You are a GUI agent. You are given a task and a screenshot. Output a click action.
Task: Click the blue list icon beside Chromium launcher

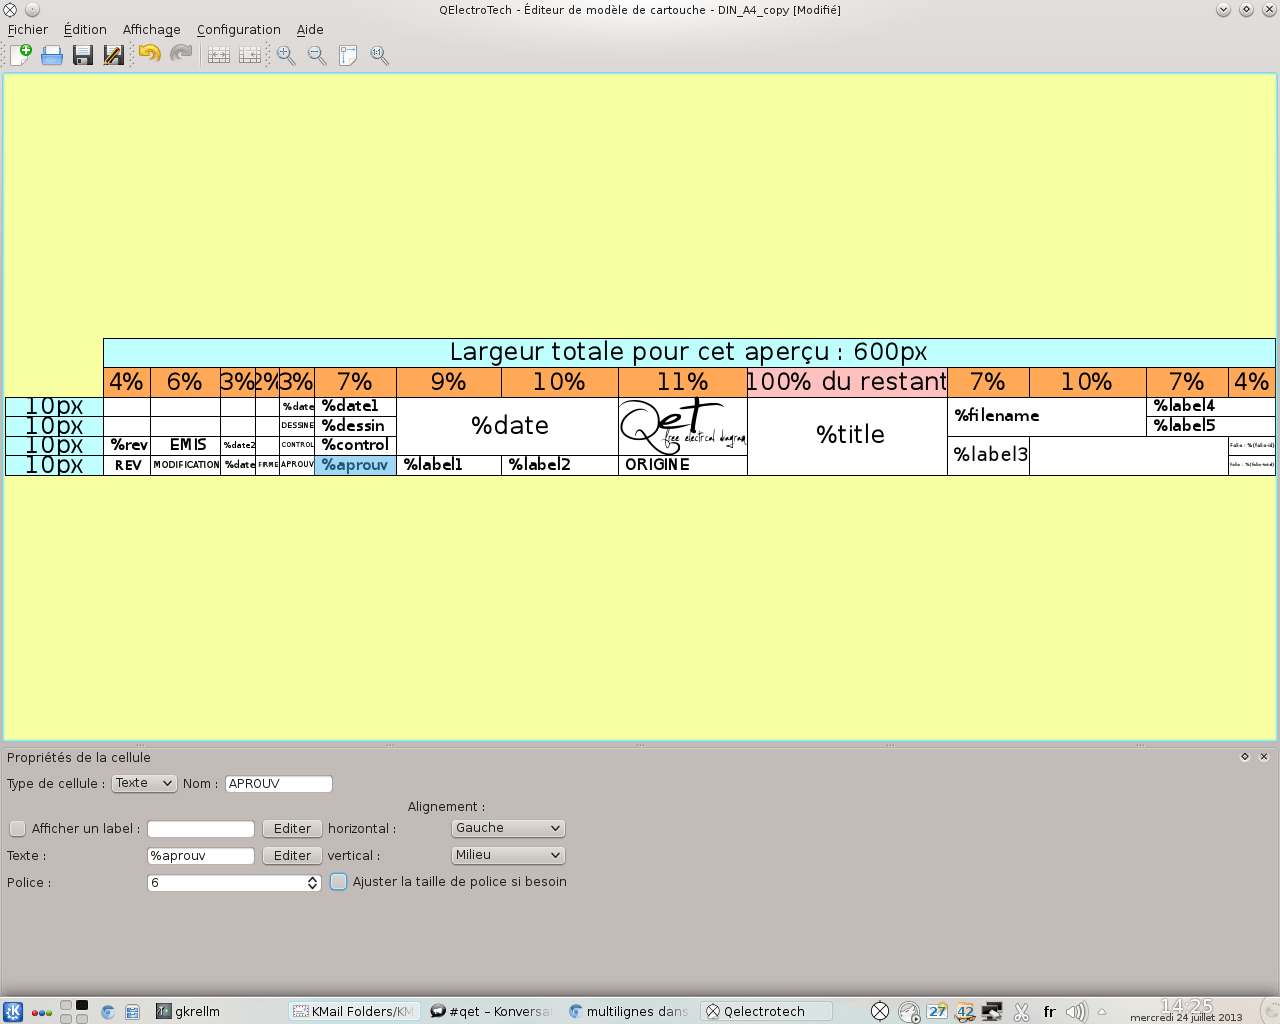click(132, 1012)
